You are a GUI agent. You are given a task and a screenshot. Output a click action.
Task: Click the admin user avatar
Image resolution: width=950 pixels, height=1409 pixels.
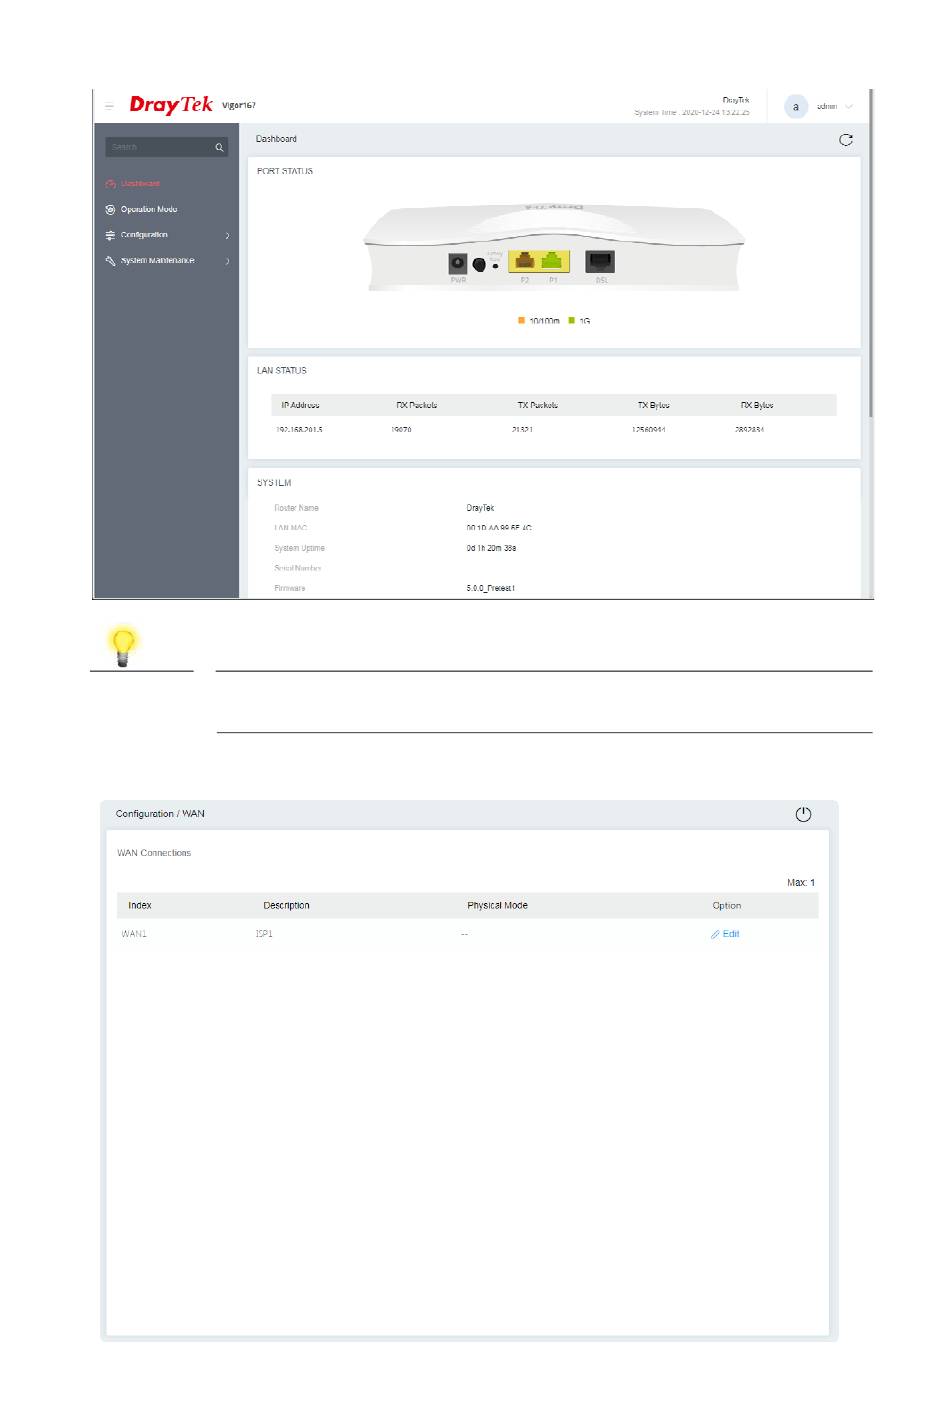click(796, 107)
